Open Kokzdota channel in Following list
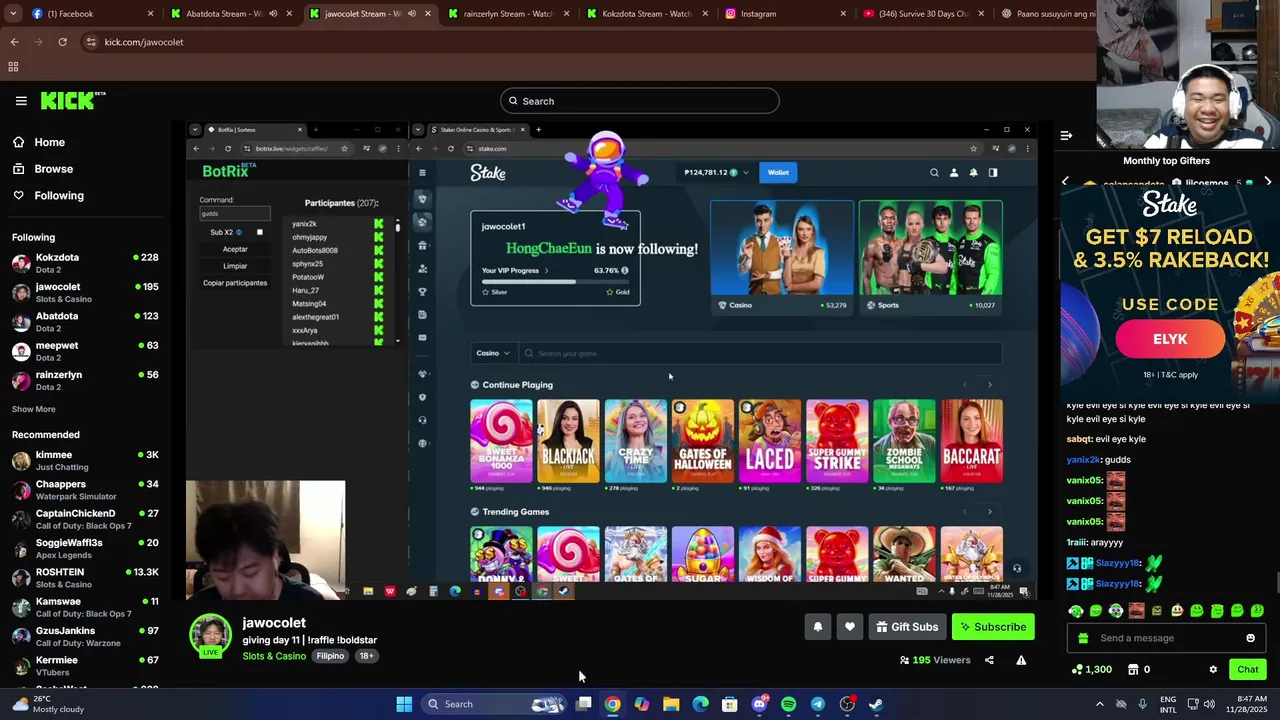The image size is (1280, 720). (85, 264)
